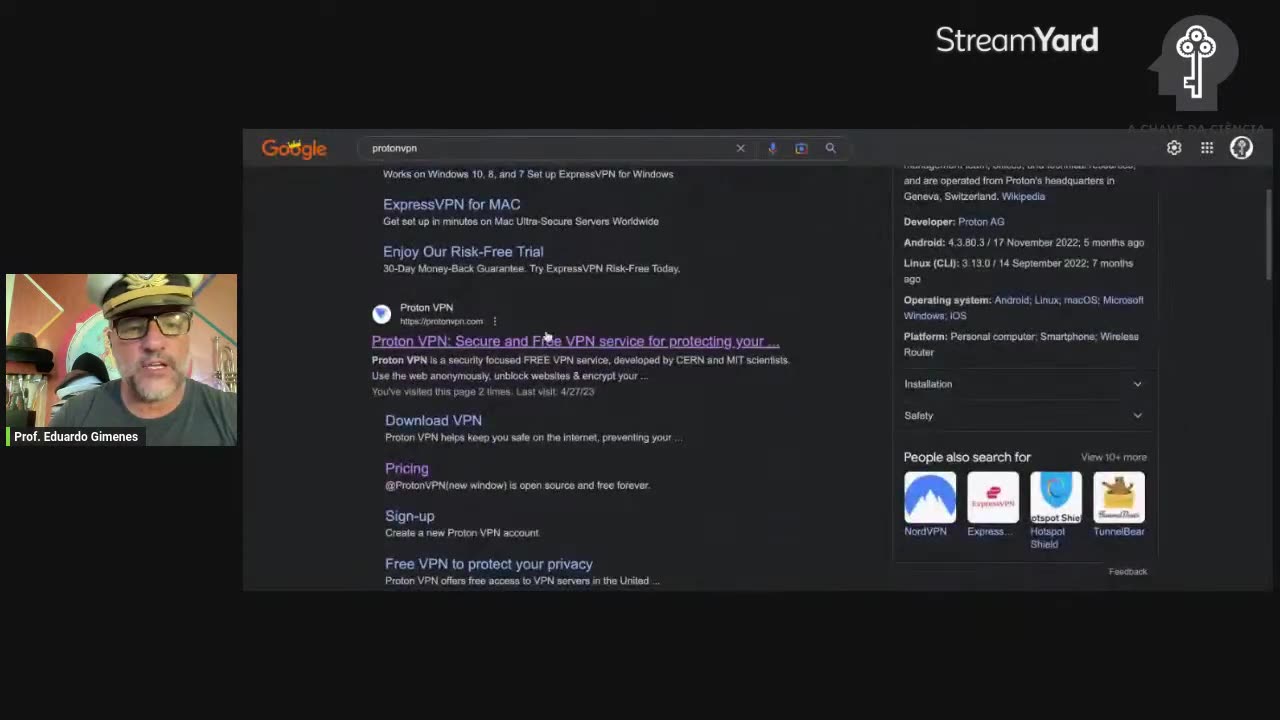Viewport: 1280px width, 720px height.
Task: Open the Download VPN sitelink
Action: click(433, 420)
